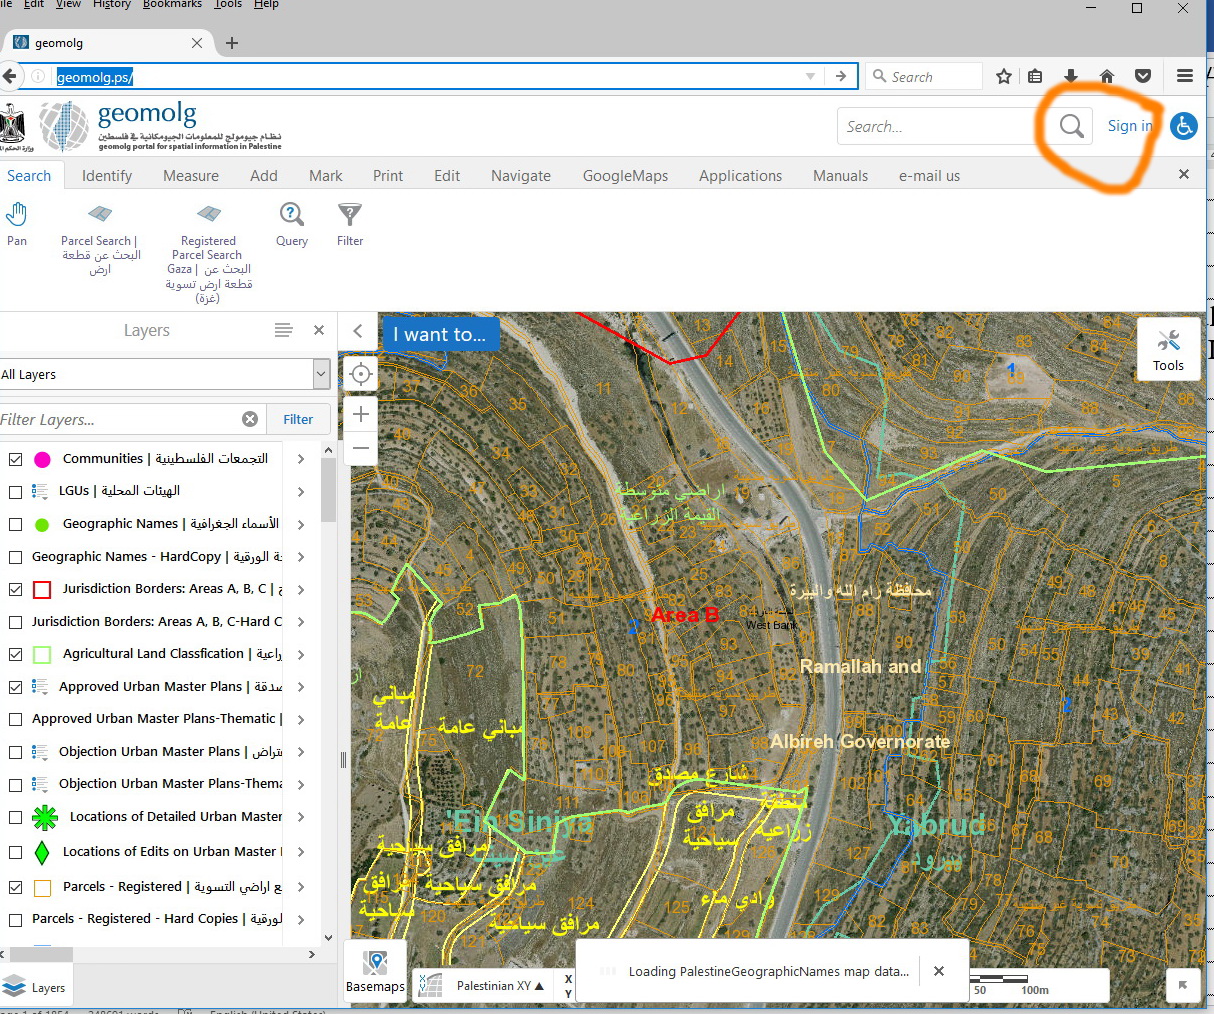Collapse the side panel with left chevron
Image resolution: width=1214 pixels, height=1014 pixels.
coord(357,331)
